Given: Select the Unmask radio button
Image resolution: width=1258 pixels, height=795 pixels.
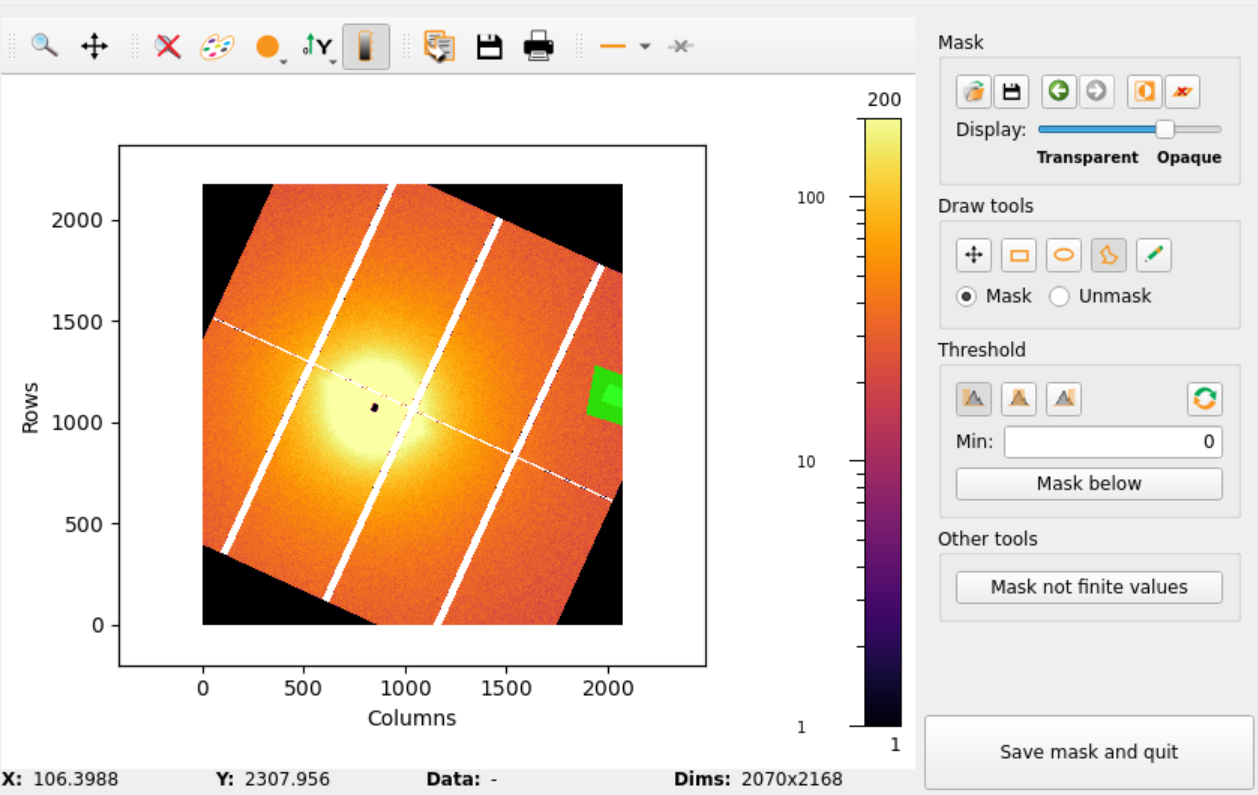Looking at the screenshot, I should [1100, 296].
